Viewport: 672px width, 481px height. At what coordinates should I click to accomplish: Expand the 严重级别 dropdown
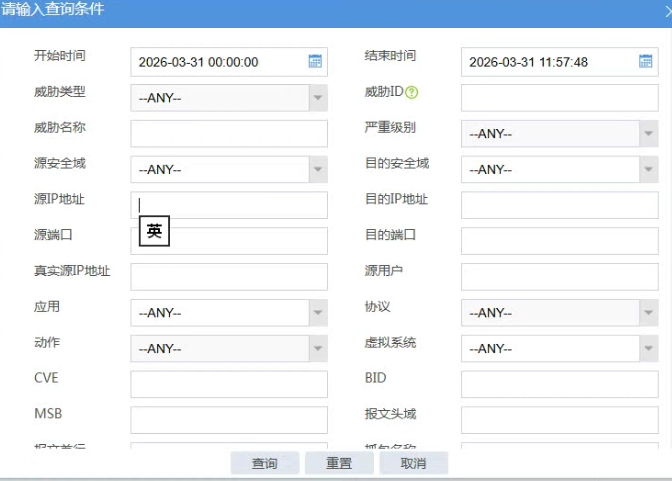point(649,134)
